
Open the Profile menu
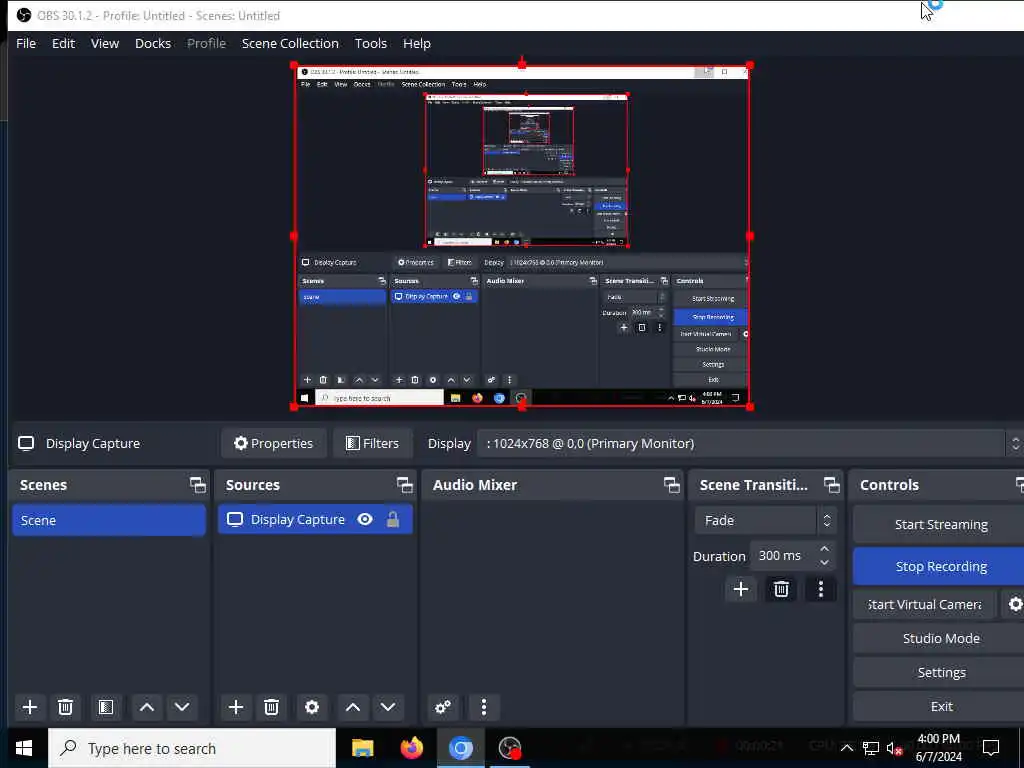[206, 43]
